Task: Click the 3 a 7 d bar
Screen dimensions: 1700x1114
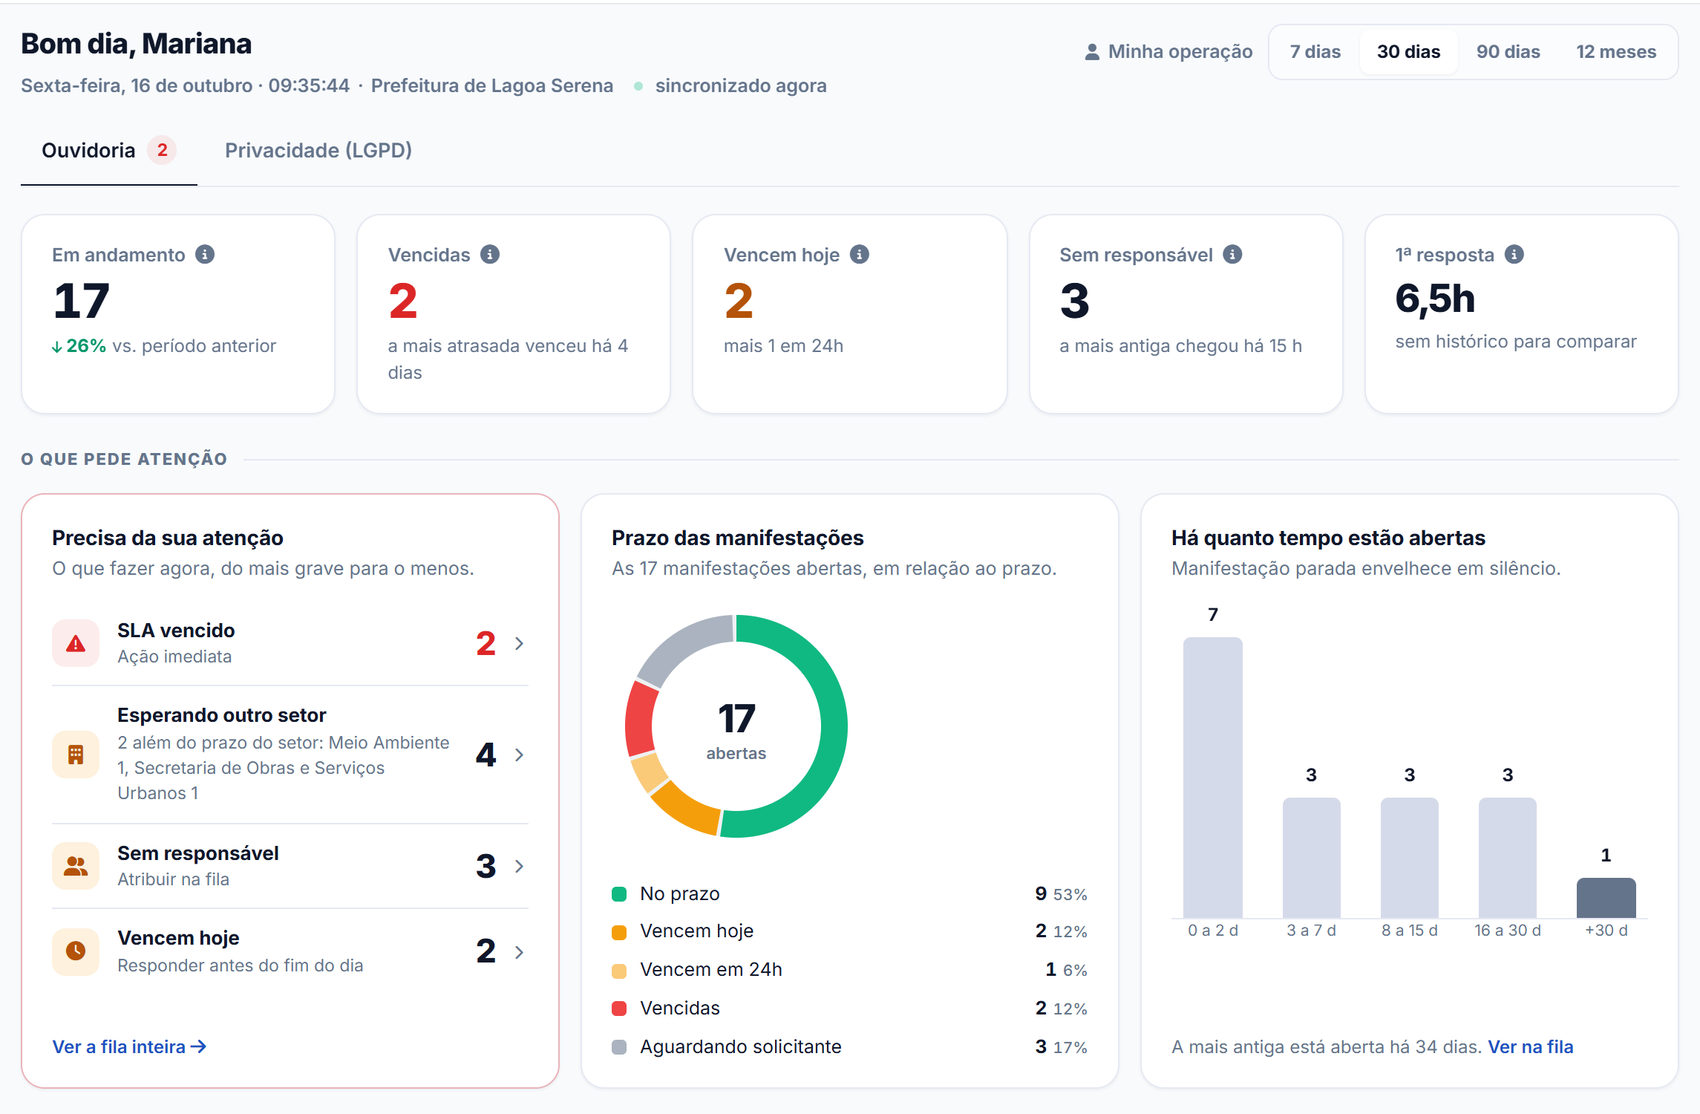Action: point(1311,858)
